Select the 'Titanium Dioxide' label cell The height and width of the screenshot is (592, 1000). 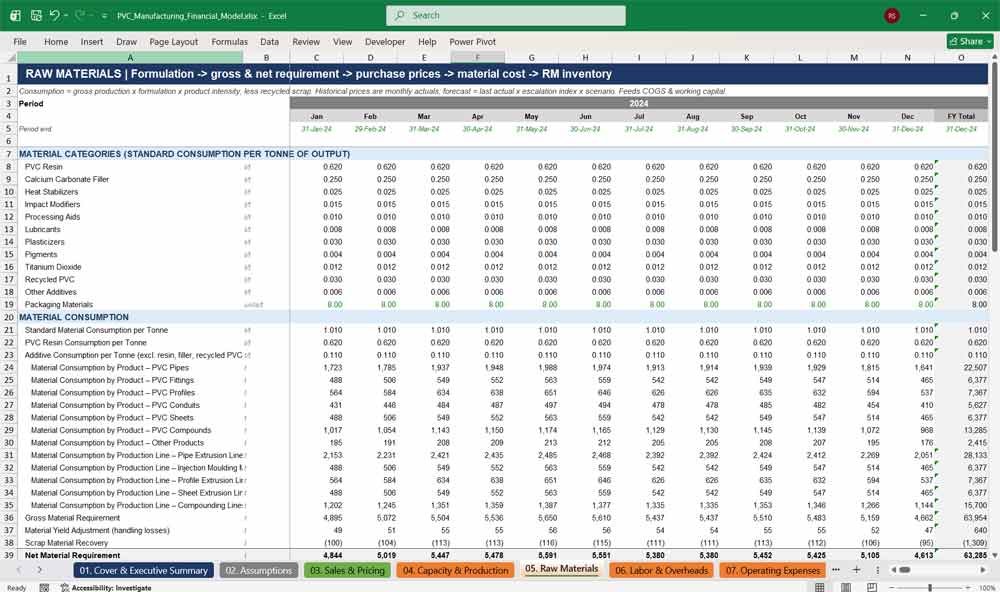point(53,267)
